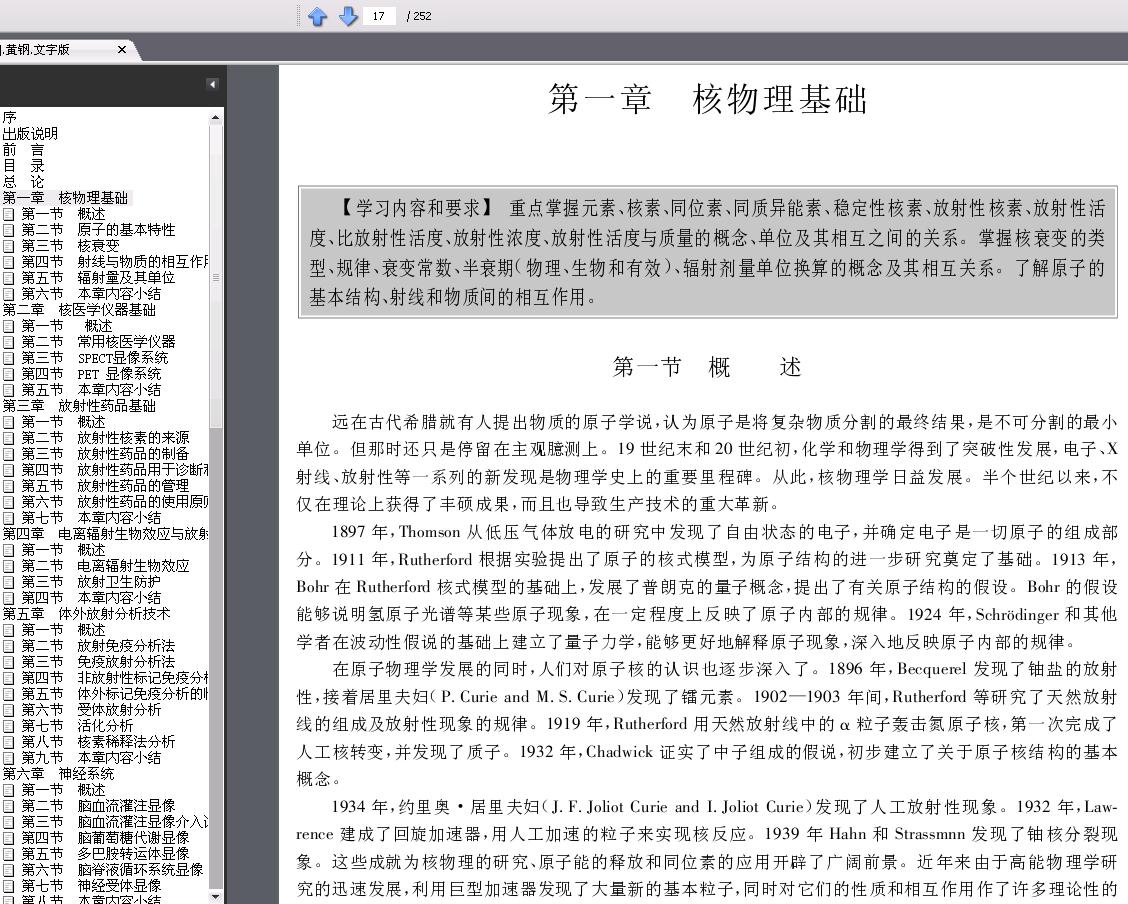Click the chapter heading 第一章 核物理基础 in page
The width and height of the screenshot is (1128, 904).
pos(708,99)
